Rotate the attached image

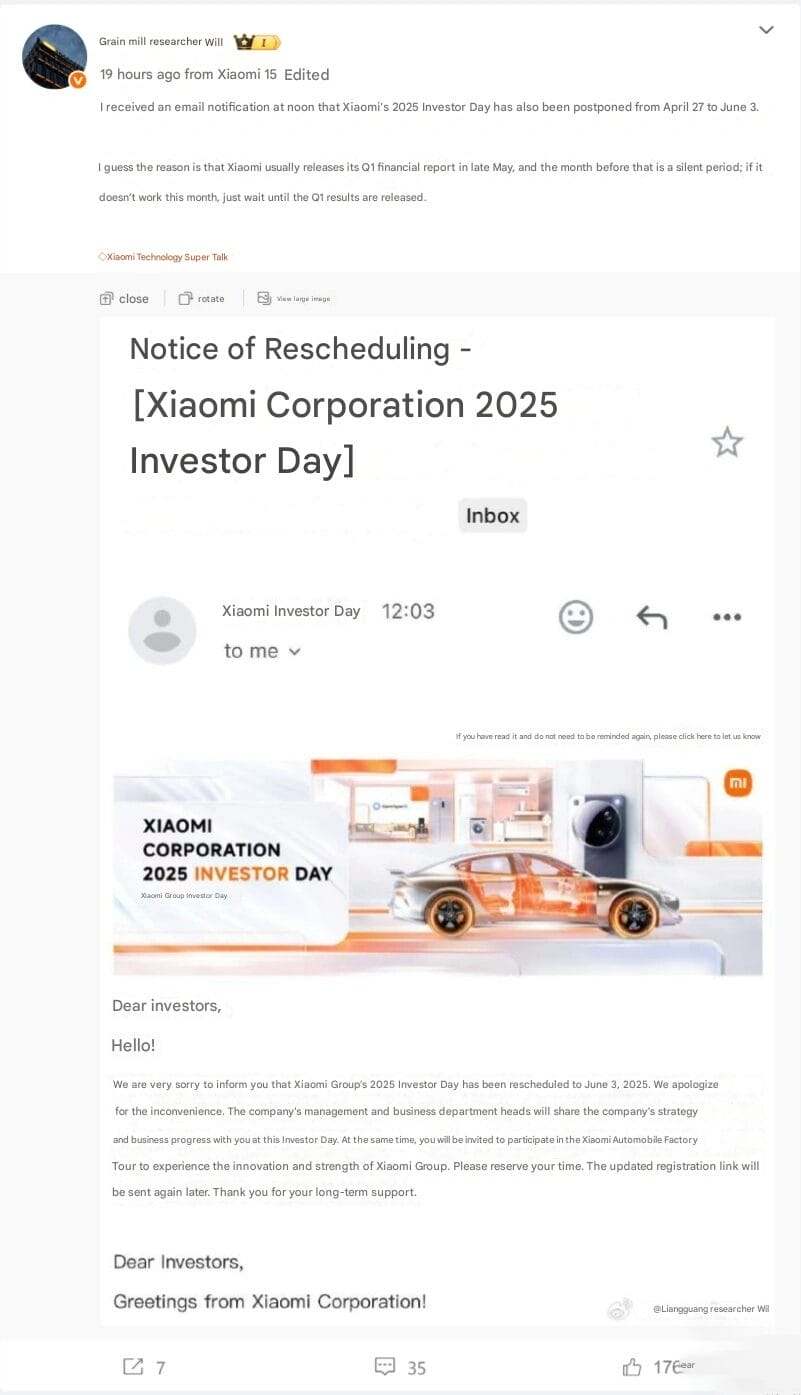[x=201, y=298]
